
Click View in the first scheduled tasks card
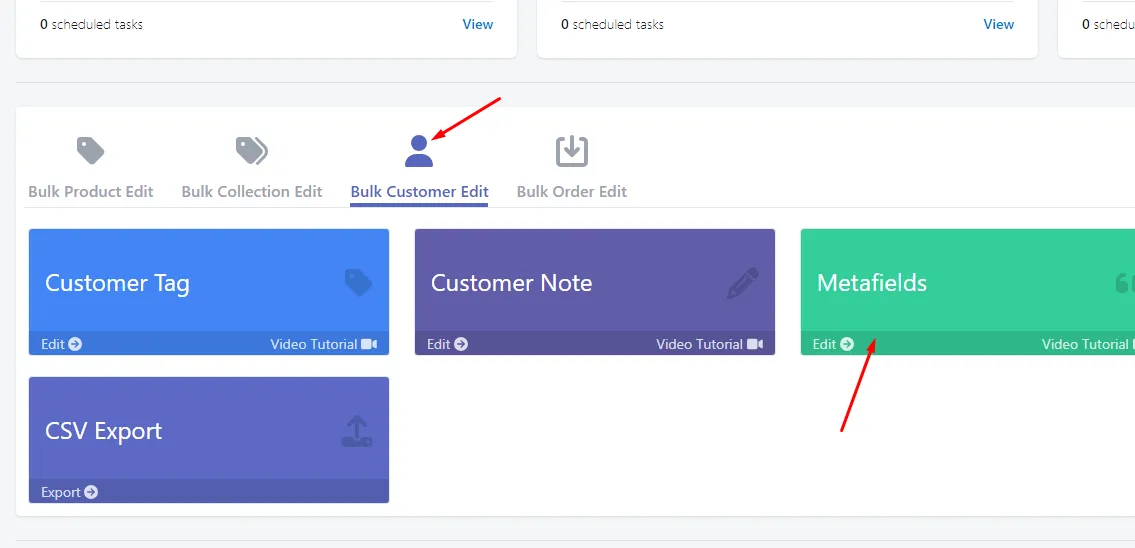(478, 24)
